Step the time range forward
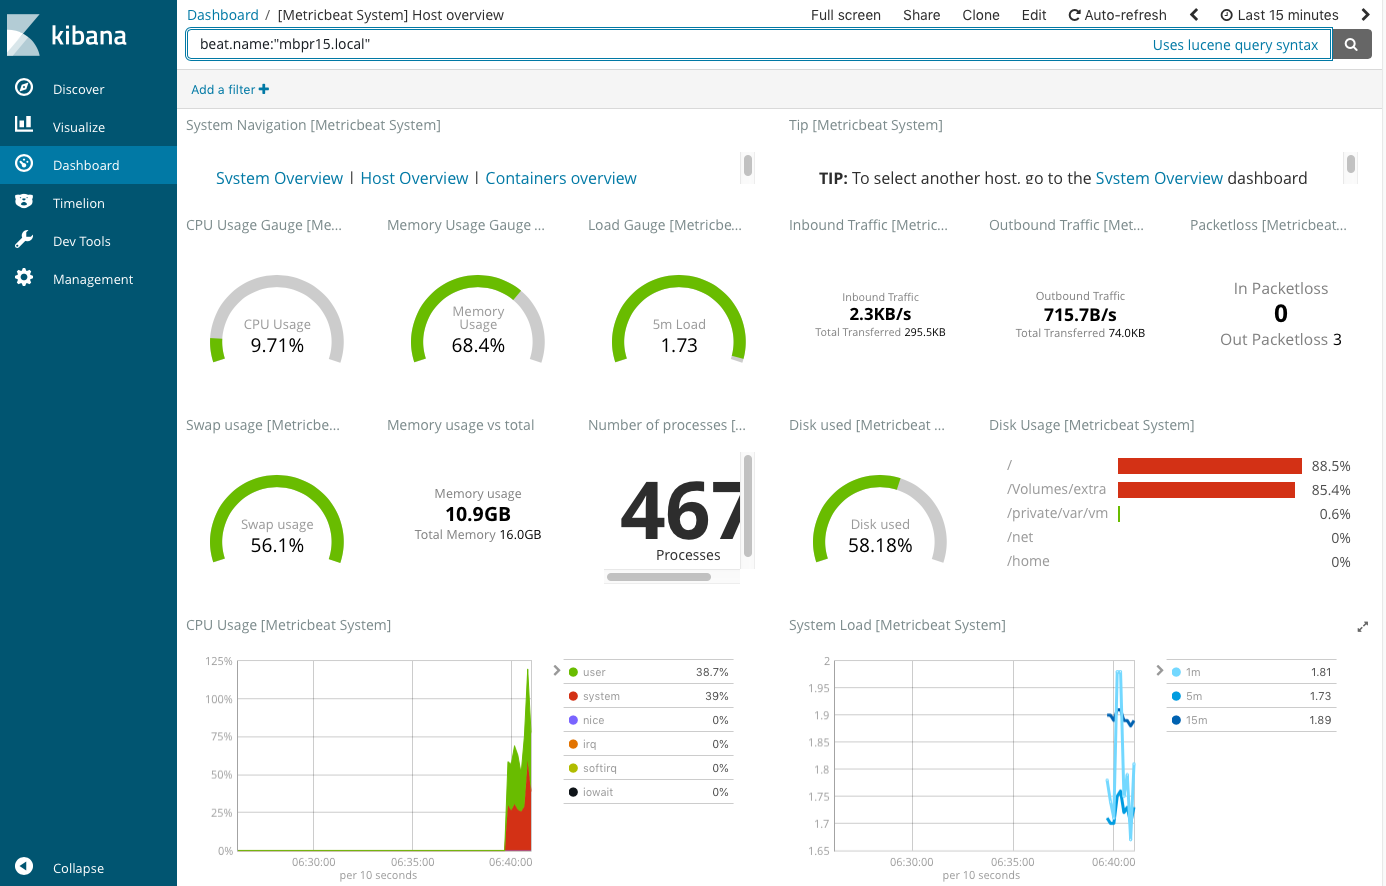 coord(1365,15)
